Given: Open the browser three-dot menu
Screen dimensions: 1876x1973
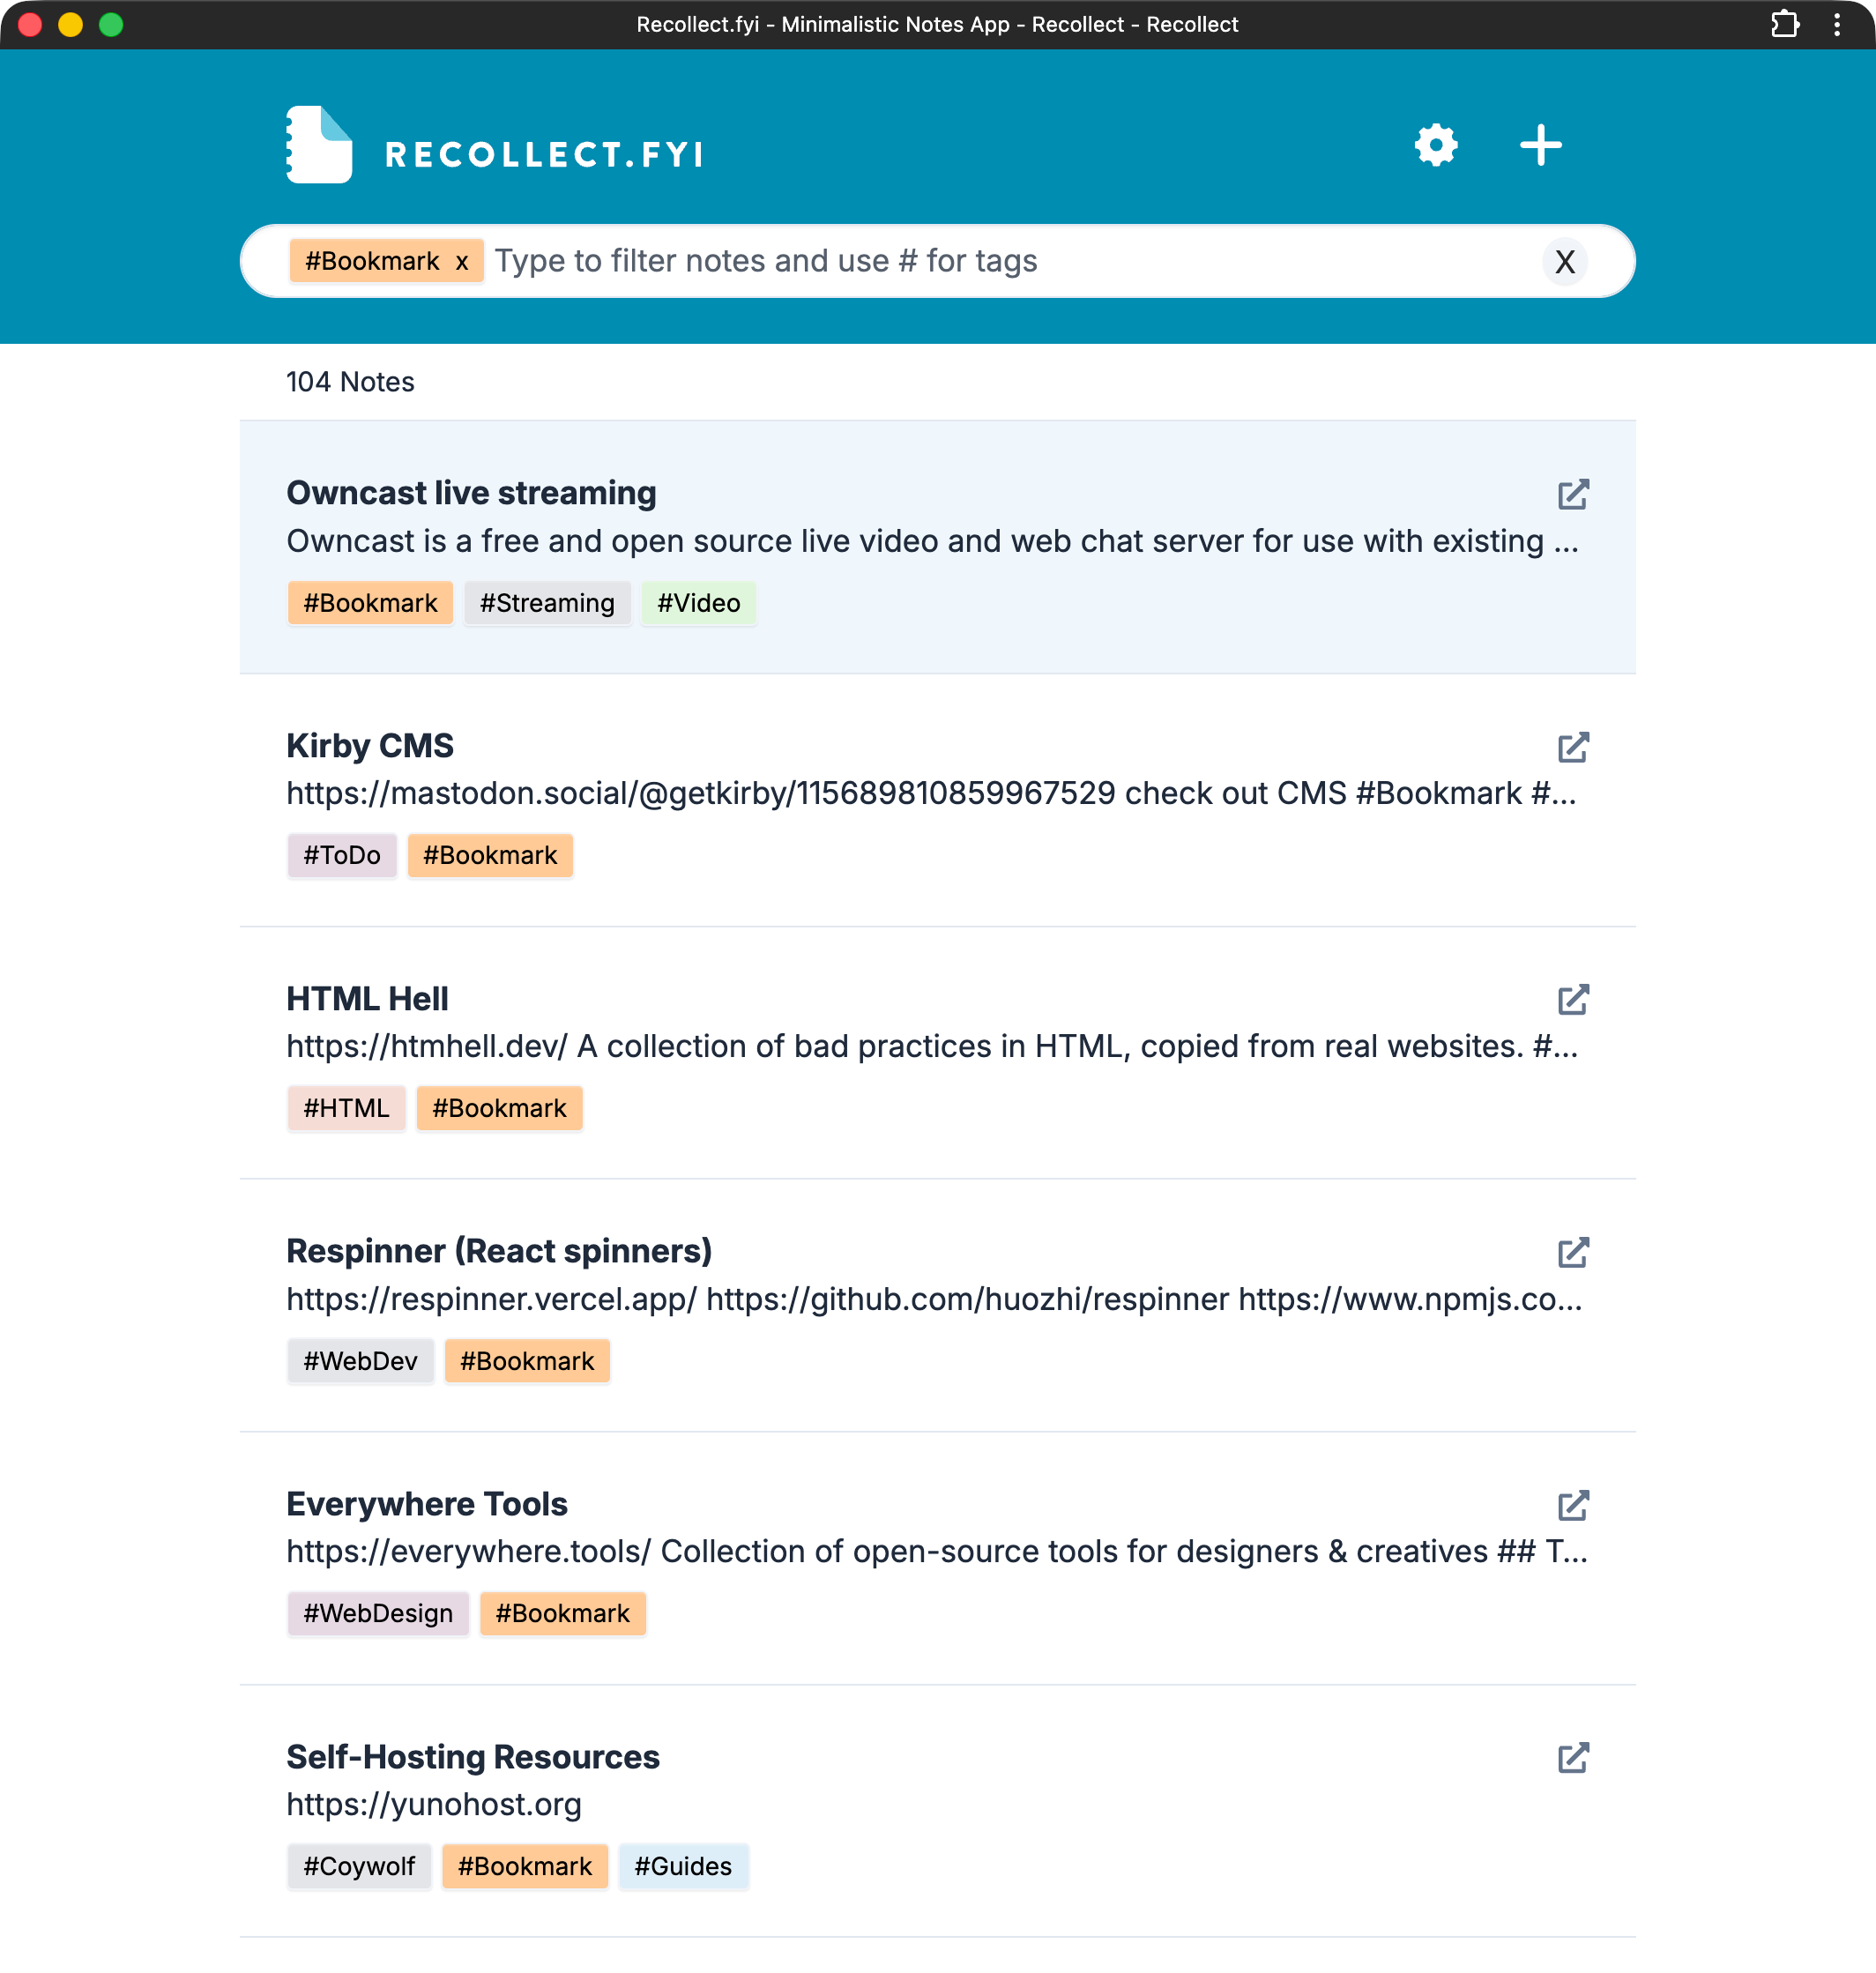Looking at the screenshot, I should click(1838, 24).
